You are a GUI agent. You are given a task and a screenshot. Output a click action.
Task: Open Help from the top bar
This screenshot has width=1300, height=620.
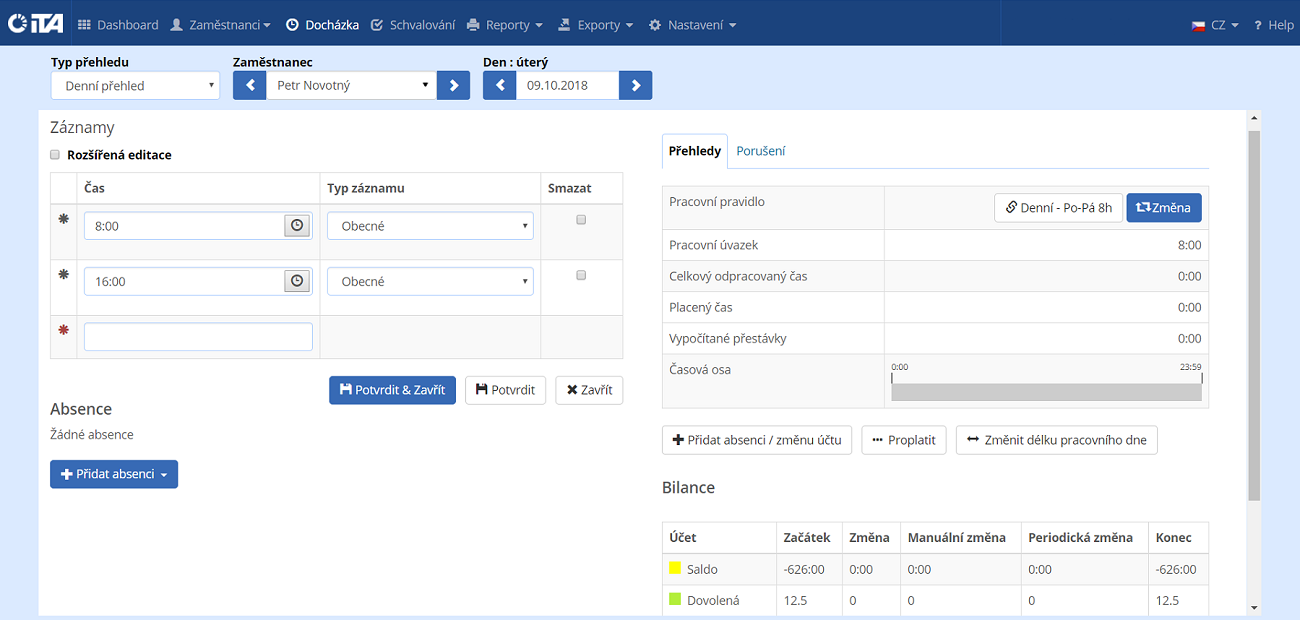point(1273,25)
